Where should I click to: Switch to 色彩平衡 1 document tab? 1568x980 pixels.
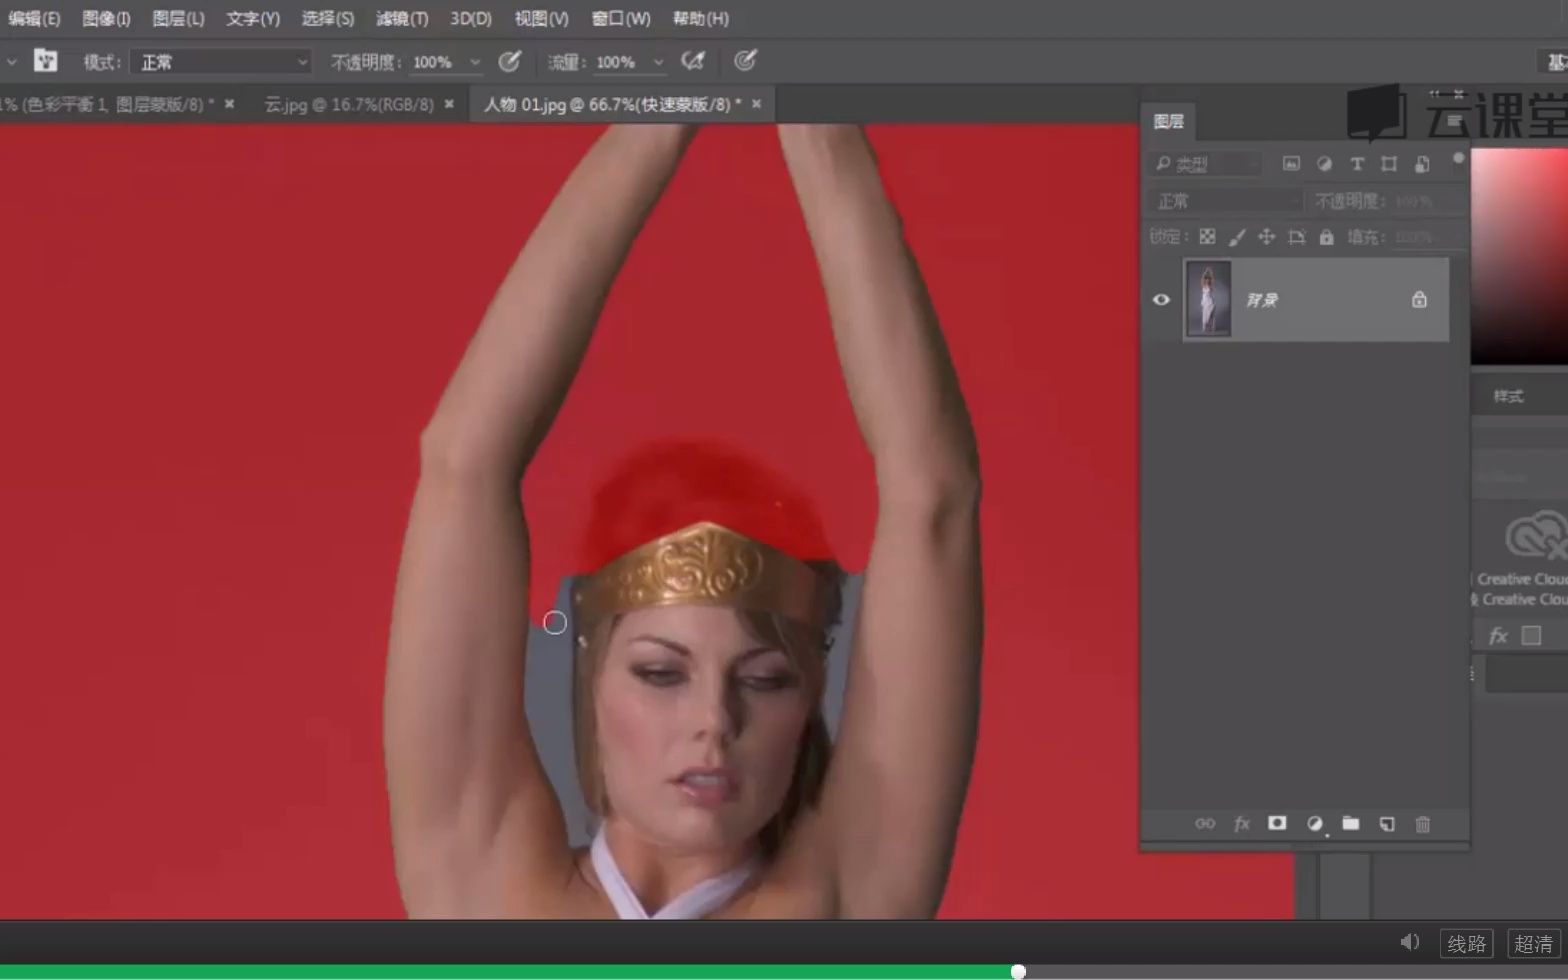coord(107,104)
